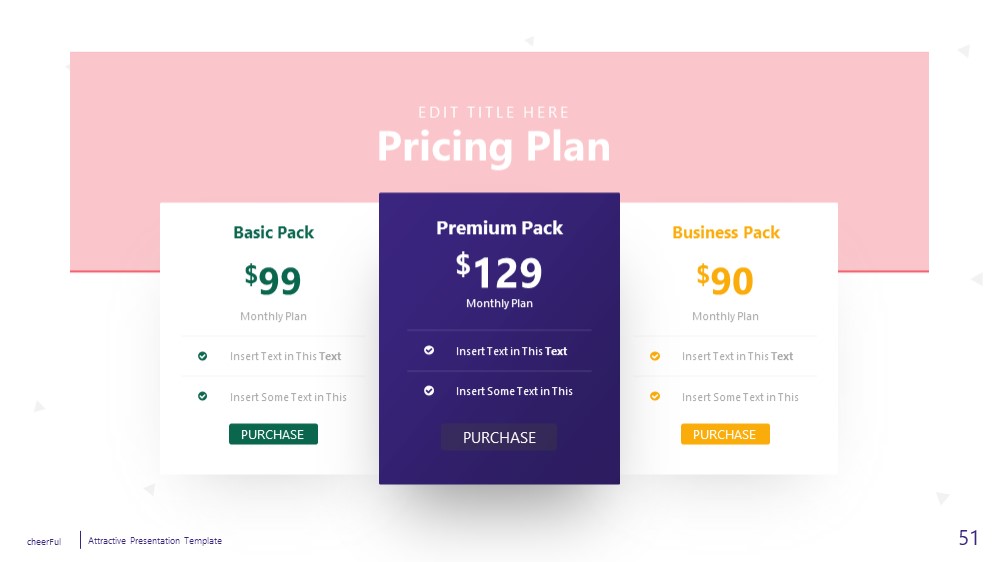
Task: Click the $129 price text
Action: 499,272
